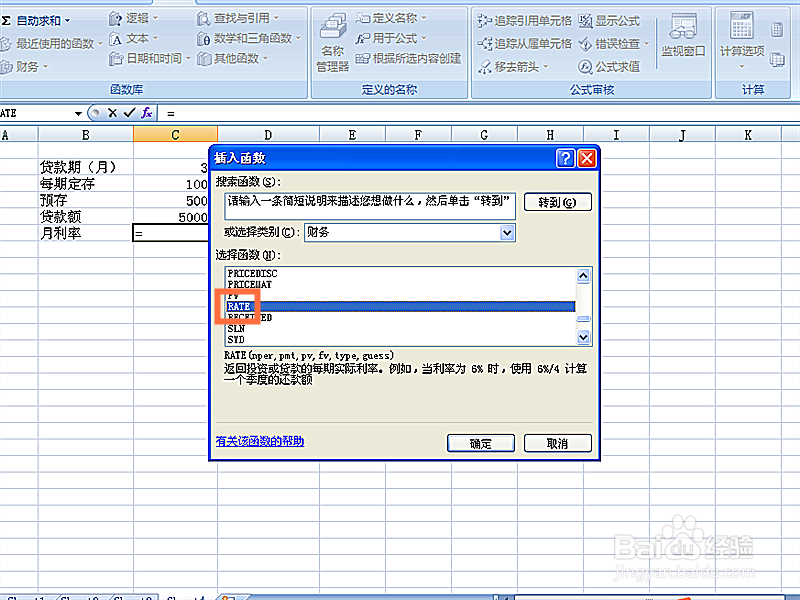Select column H header
The width and height of the screenshot is (800, 600).
[x=550, y=135]
